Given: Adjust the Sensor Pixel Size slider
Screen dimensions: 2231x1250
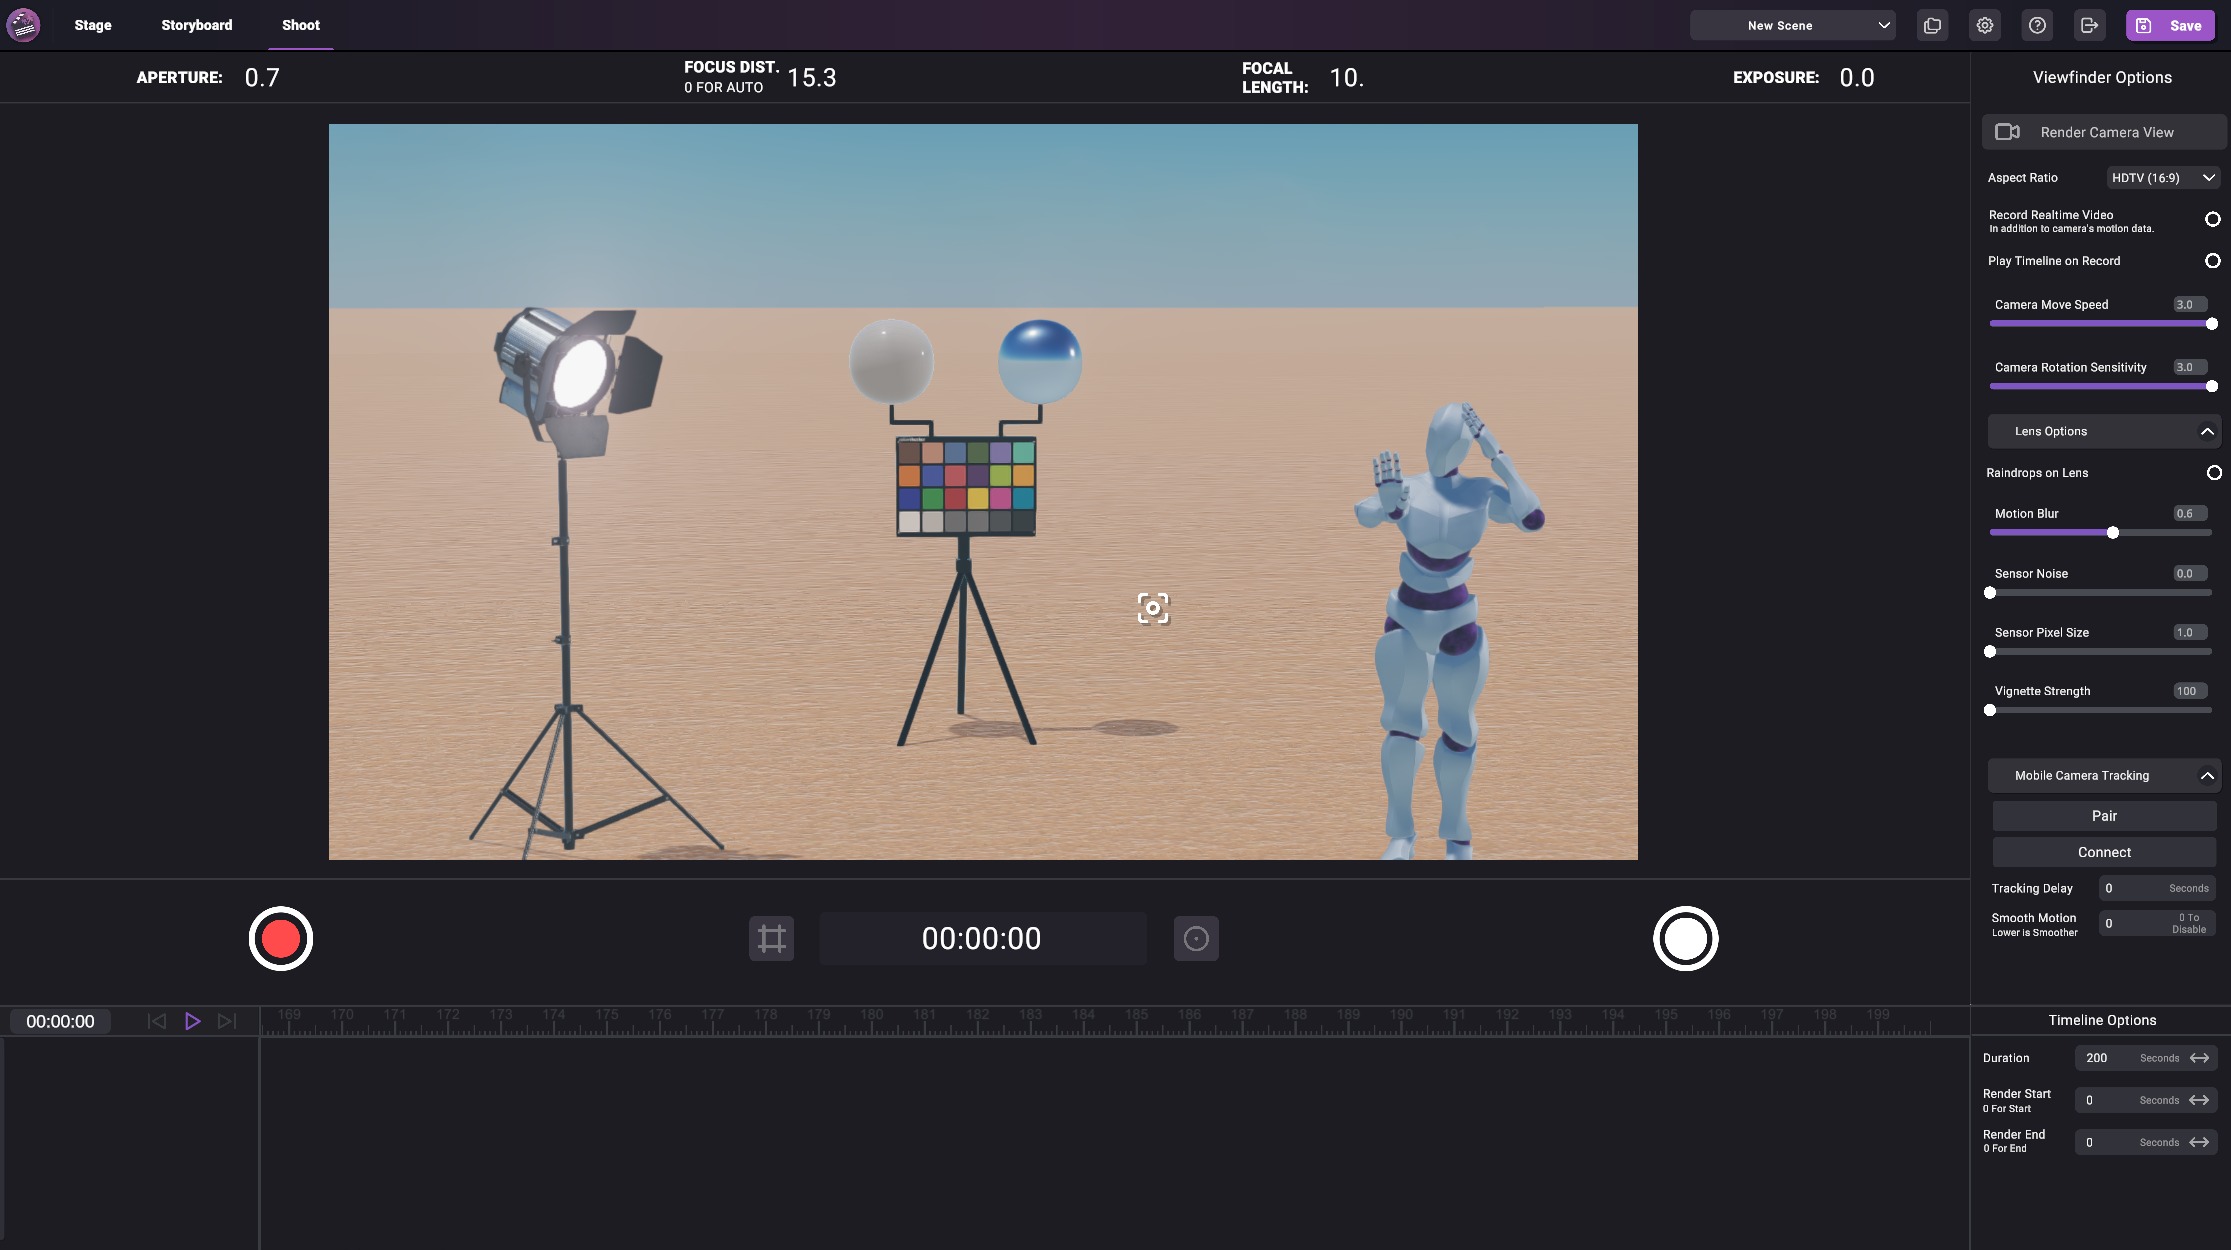Looking at the screenshot, I should pyautogui.click(x=2100, y=652).
